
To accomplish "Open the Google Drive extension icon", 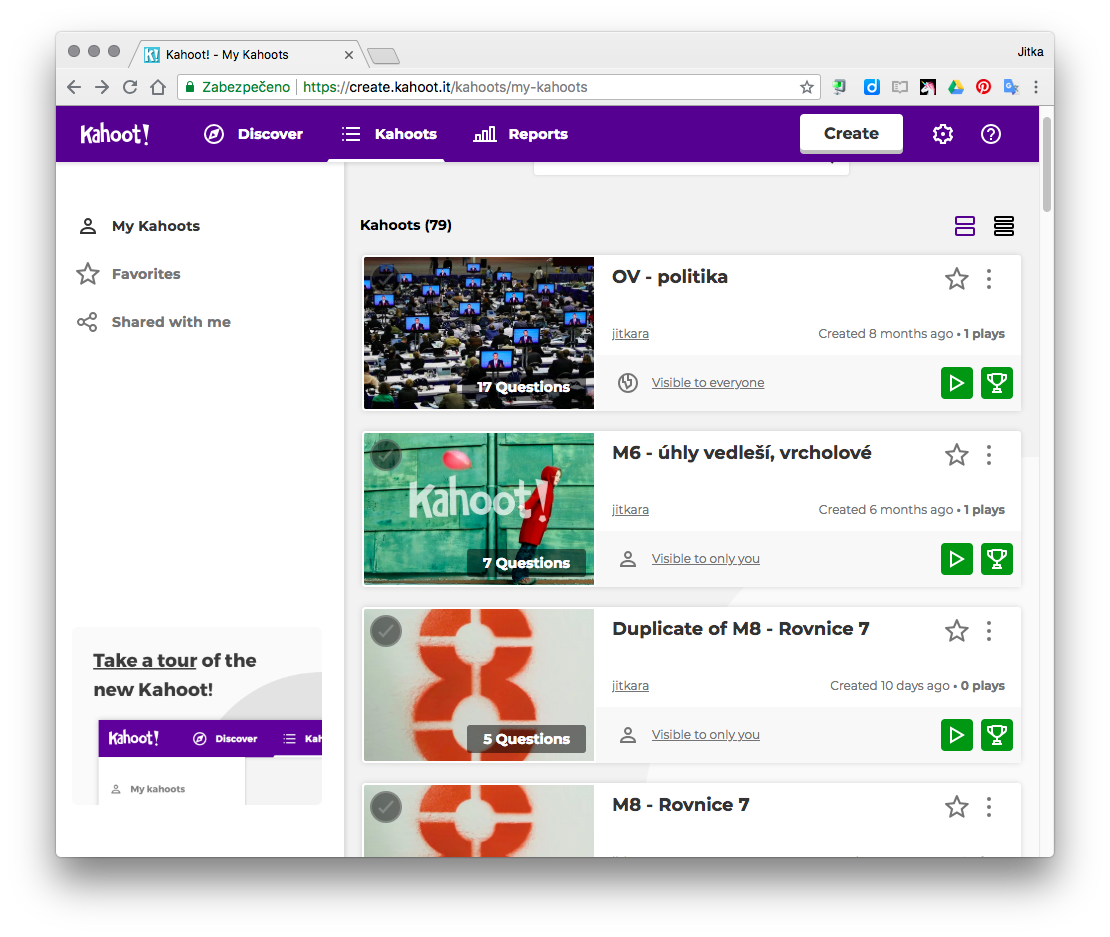I will click(956, 87).
